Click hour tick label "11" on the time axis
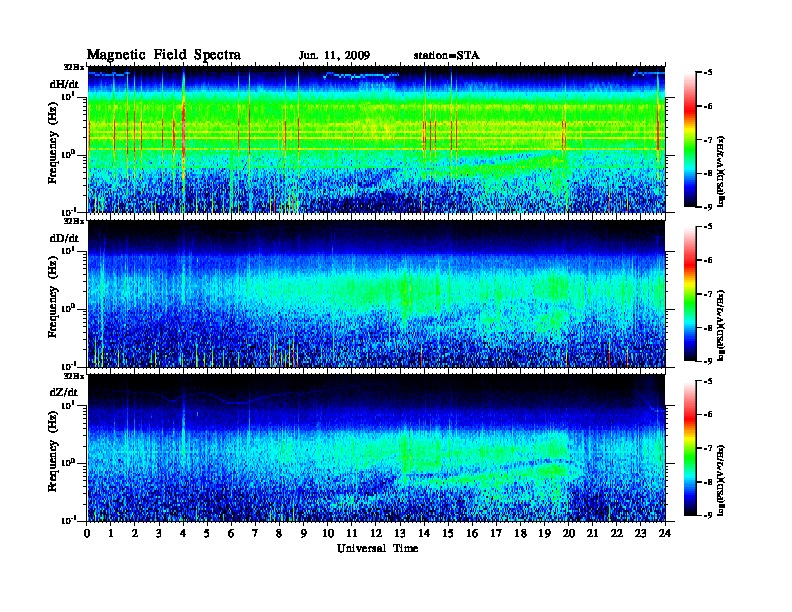 (x=352, y=533)
